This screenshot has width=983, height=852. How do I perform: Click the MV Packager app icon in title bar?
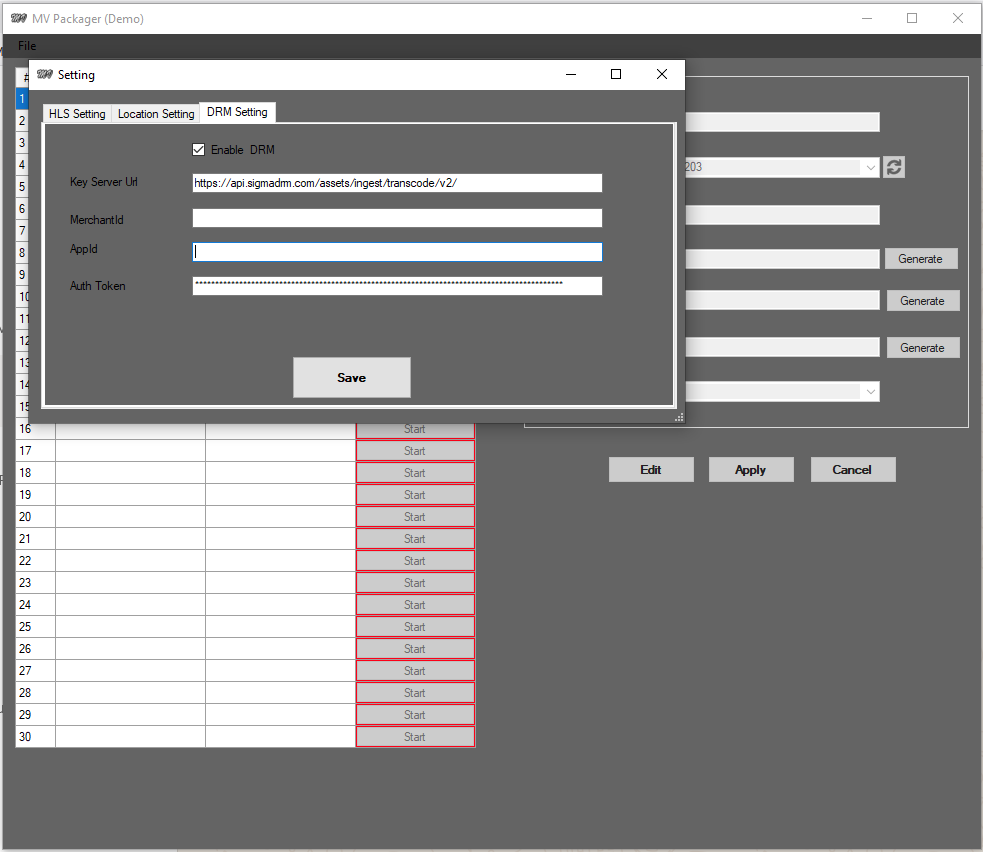coord(17,18)
